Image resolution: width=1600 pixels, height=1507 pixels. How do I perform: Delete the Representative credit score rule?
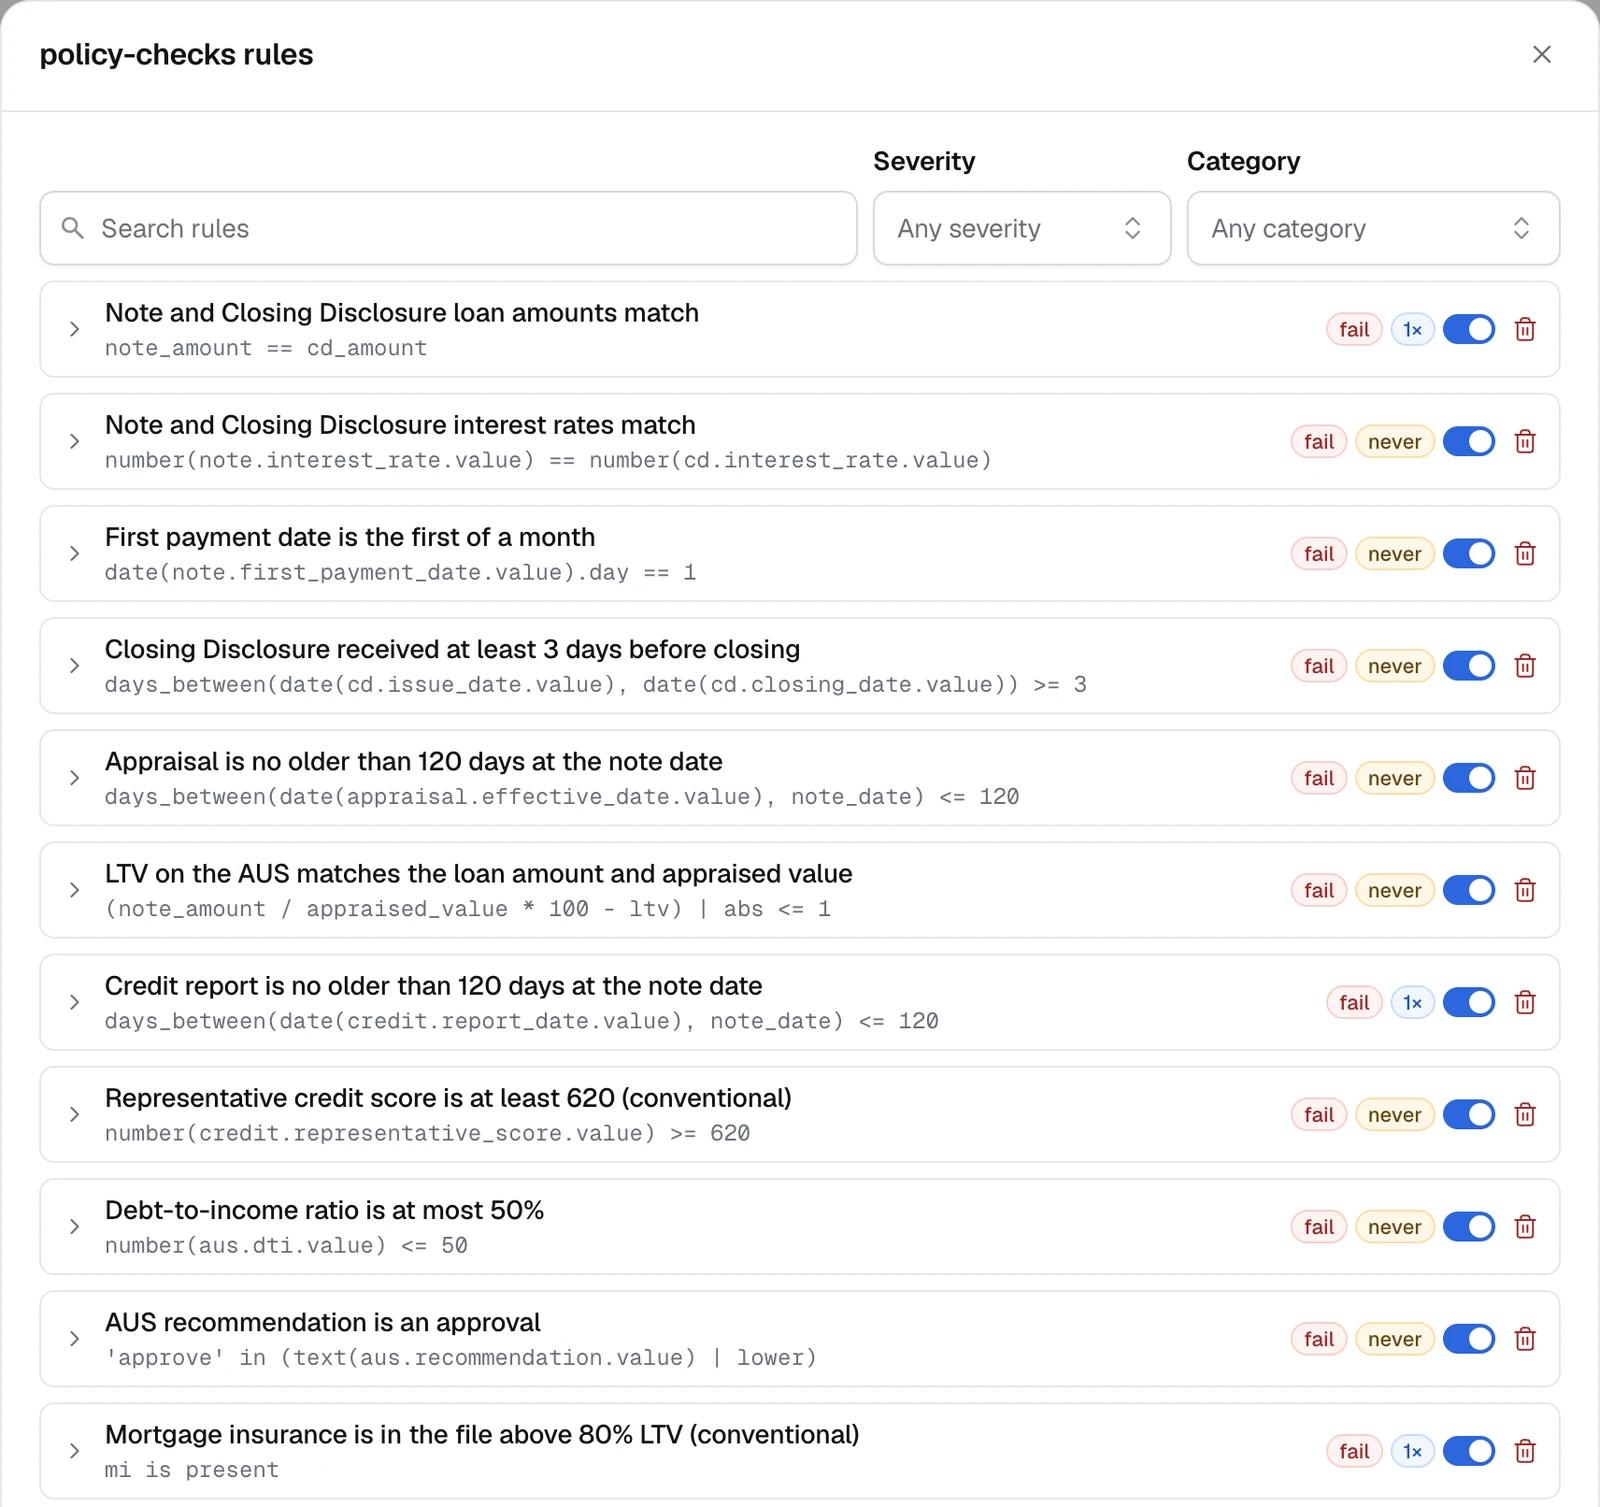click(x=1525, y=1114)
